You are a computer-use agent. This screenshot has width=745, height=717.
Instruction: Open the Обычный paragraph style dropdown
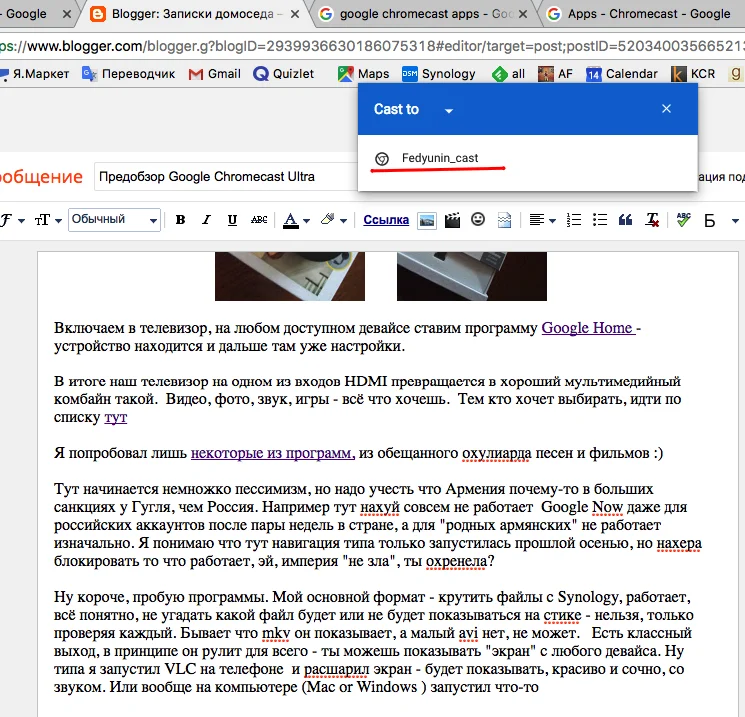pyautogui.click(x=114, y=220)
